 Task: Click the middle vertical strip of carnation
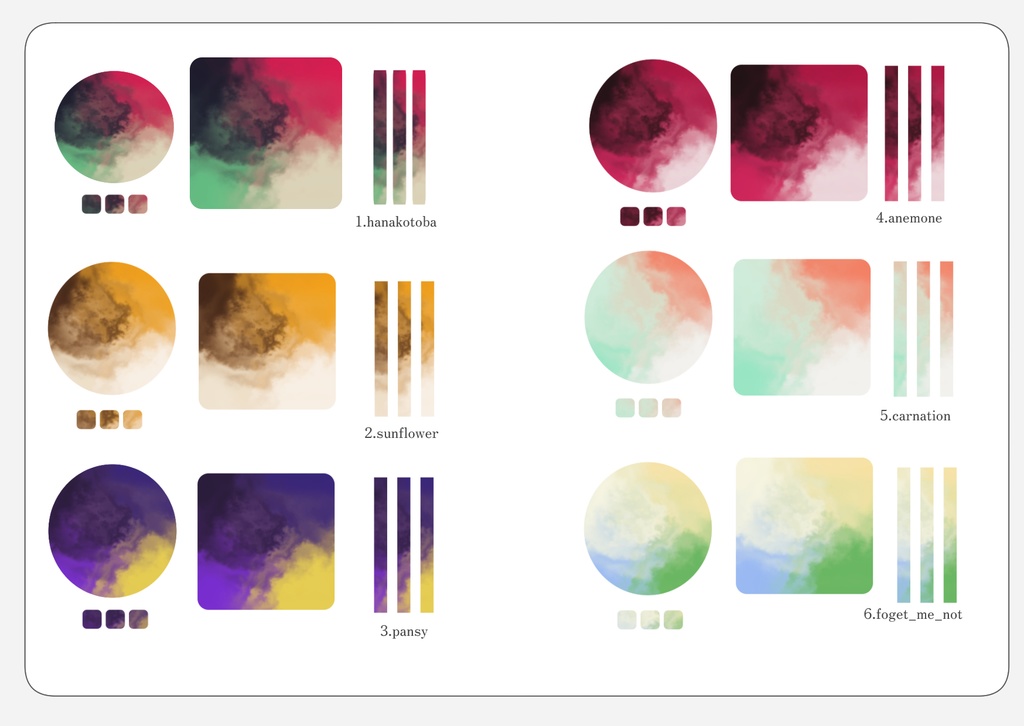click(x=923, y=329)
